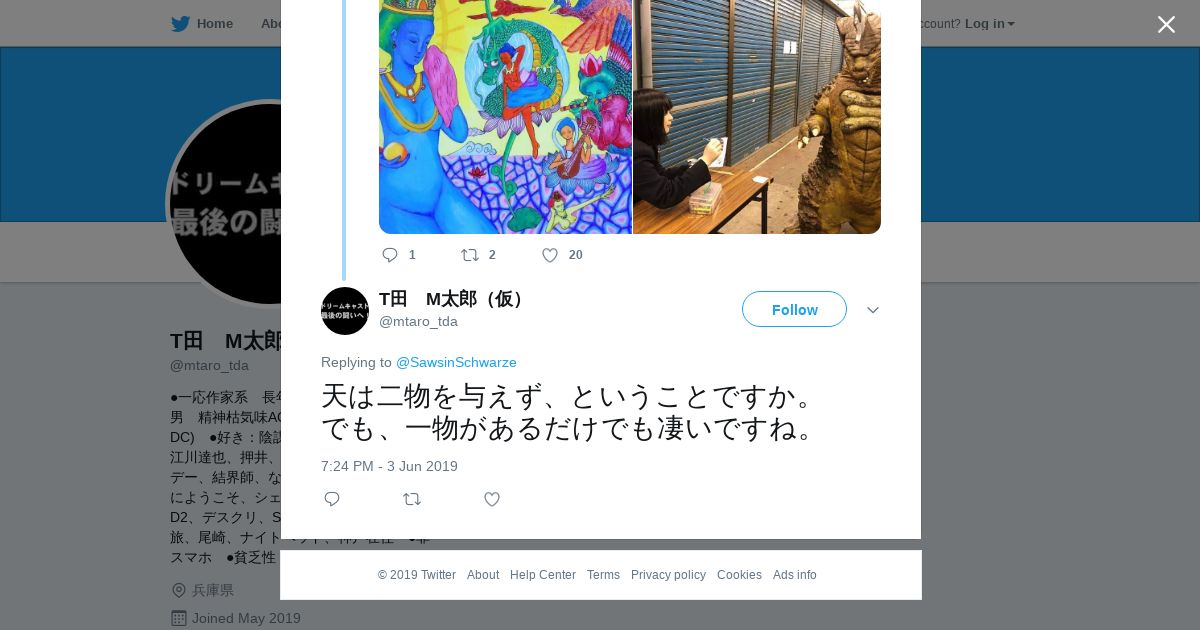
Task: Retweet the parent tweet showing 2 retweets
Action: 470,255
